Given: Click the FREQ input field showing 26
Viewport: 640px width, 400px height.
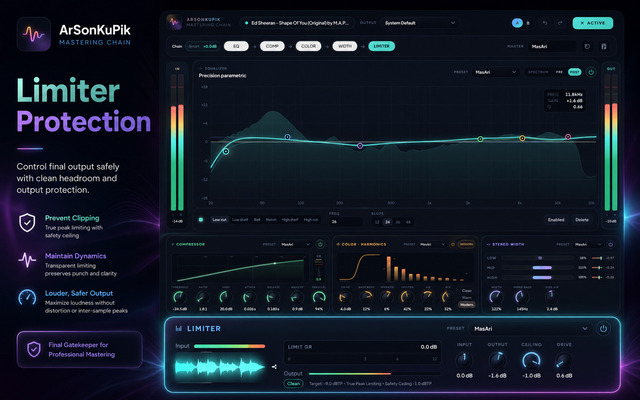Looking at the screenshot, I should [x=346, y=222].
